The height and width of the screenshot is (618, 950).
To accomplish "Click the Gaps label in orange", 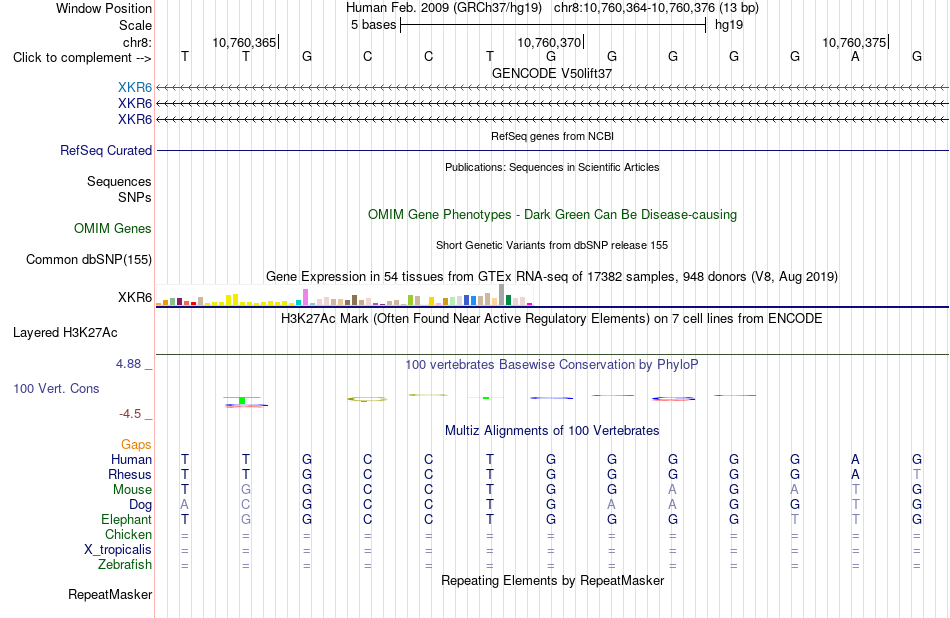I will click(x=136, y=445).
